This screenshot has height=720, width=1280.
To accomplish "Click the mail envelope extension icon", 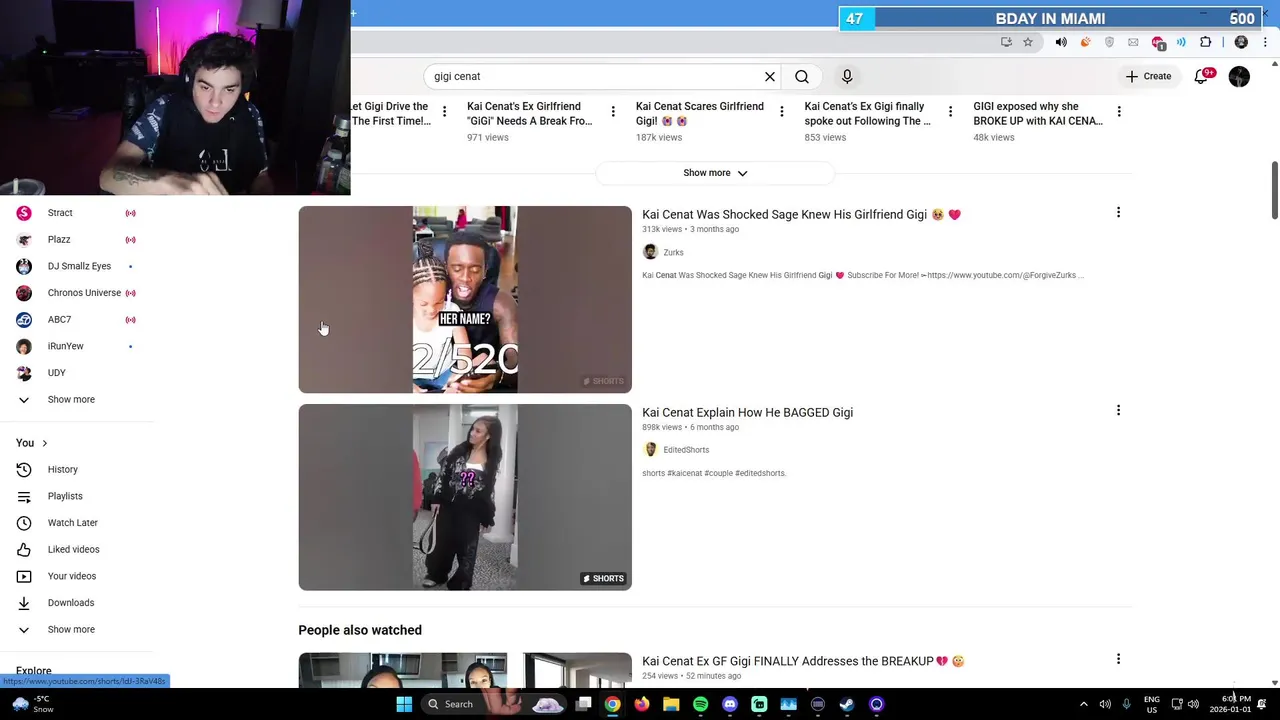I will [x=1133, y=42].
